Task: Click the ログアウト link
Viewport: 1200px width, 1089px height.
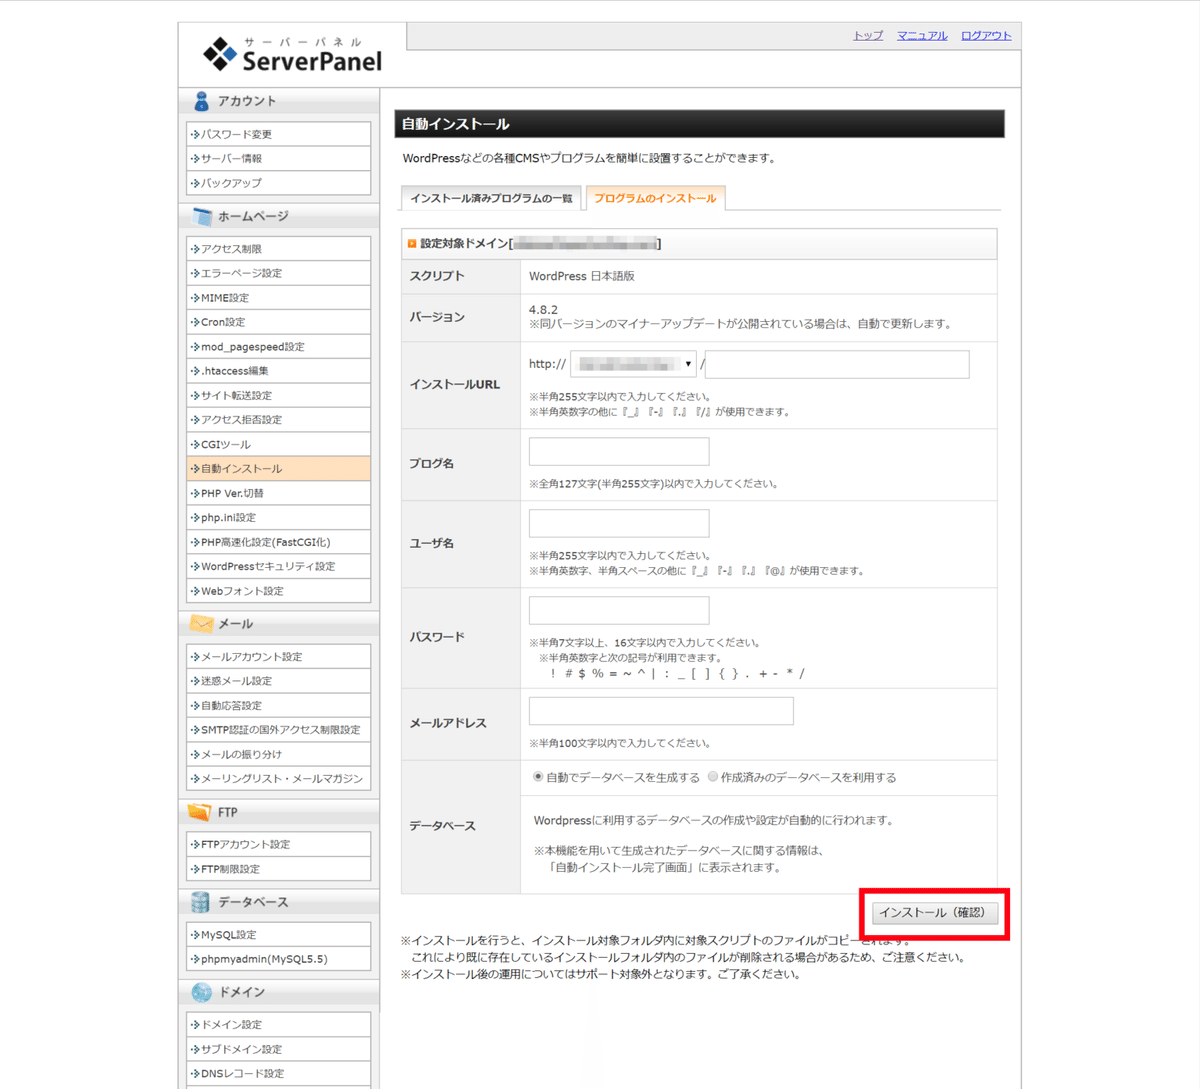Action: [x=986, y=35]
